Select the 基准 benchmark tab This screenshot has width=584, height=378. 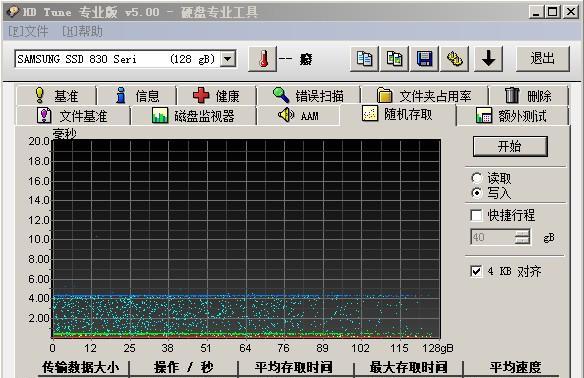(56, 96)
